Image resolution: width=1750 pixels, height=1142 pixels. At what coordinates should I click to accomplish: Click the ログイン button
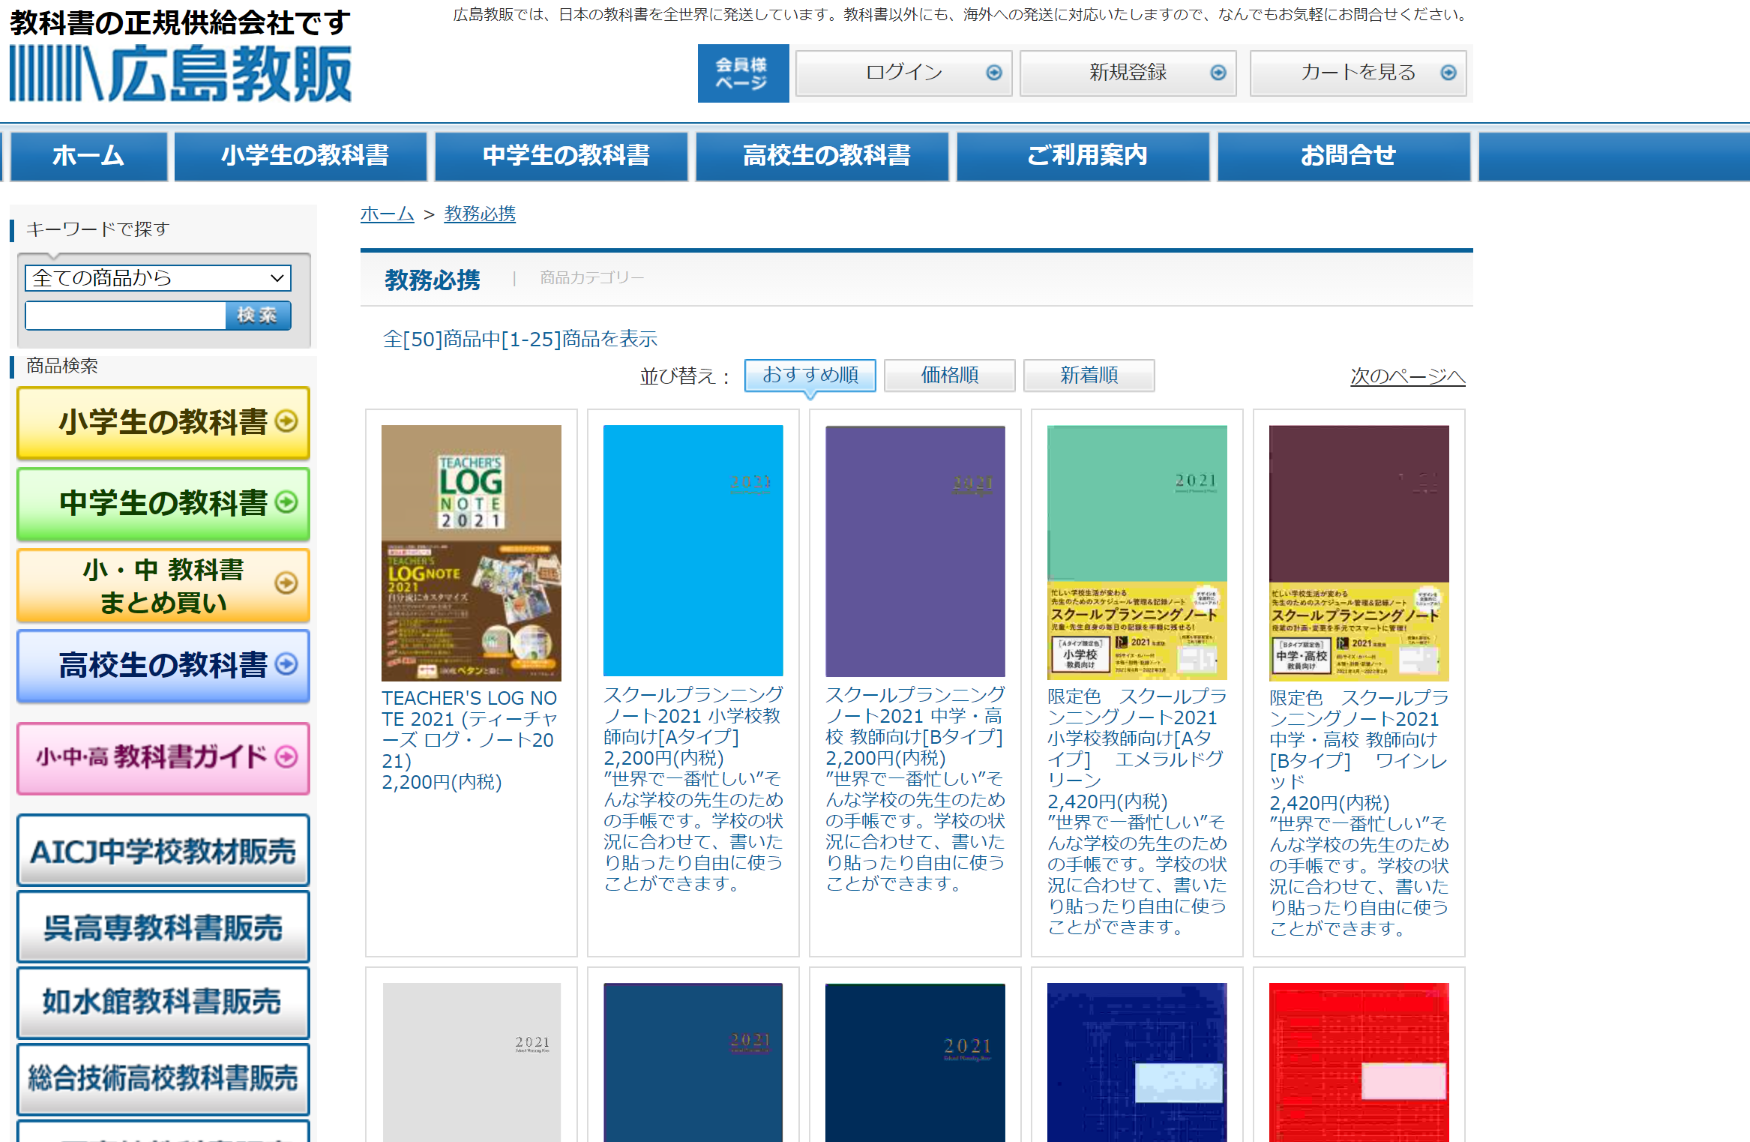(904, 73)
